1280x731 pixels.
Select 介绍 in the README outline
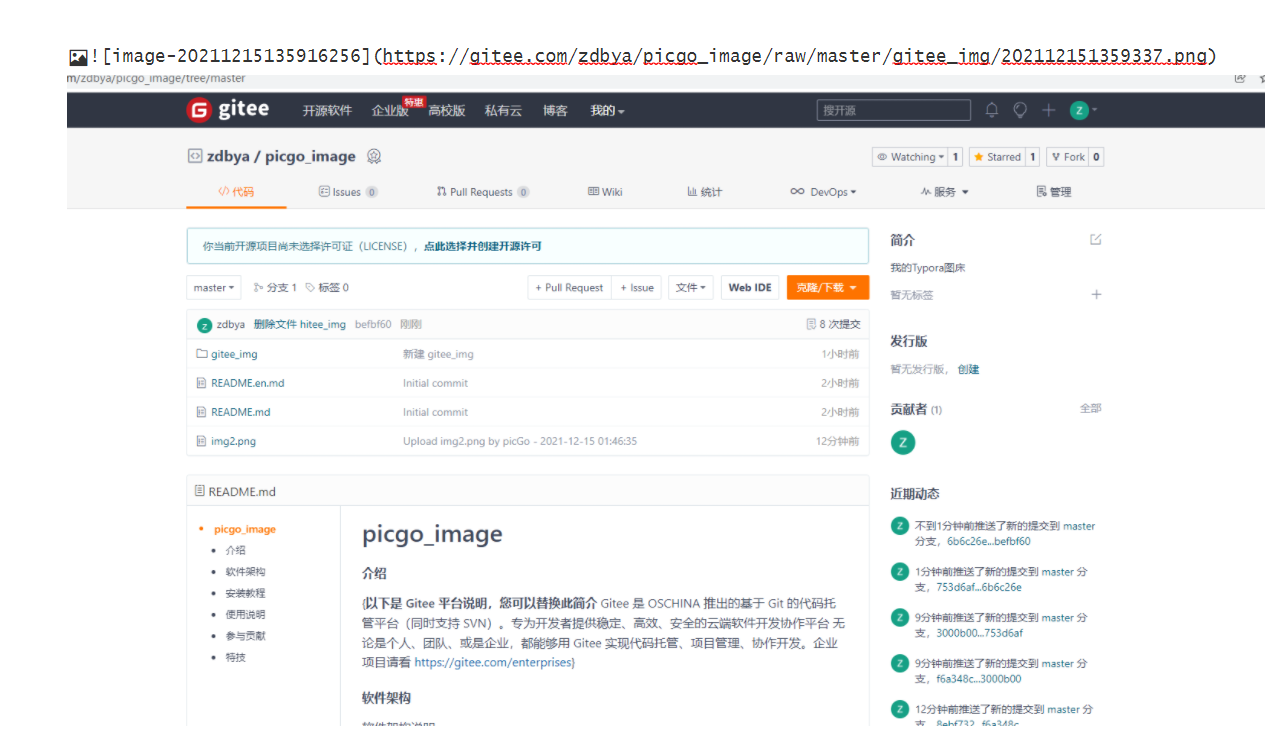click(235, 550)
